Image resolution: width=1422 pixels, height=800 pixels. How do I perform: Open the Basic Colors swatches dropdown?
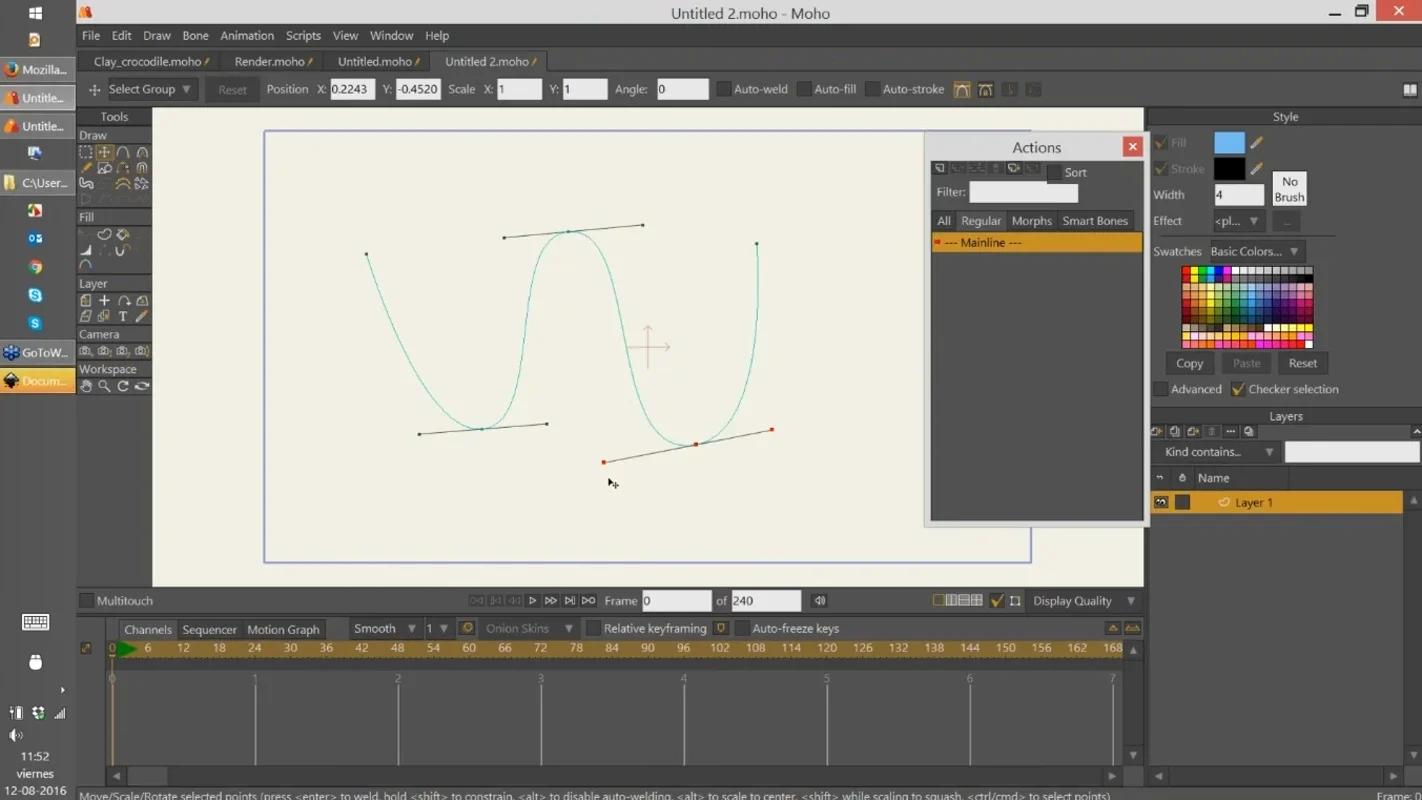[x=1255, y=251]
